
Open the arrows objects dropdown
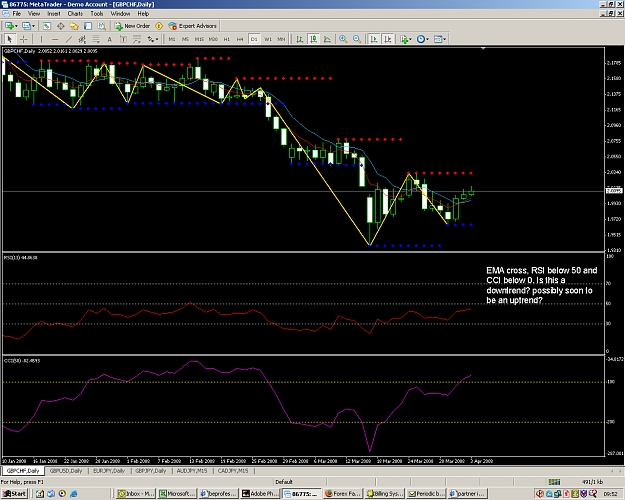[153, 39]
